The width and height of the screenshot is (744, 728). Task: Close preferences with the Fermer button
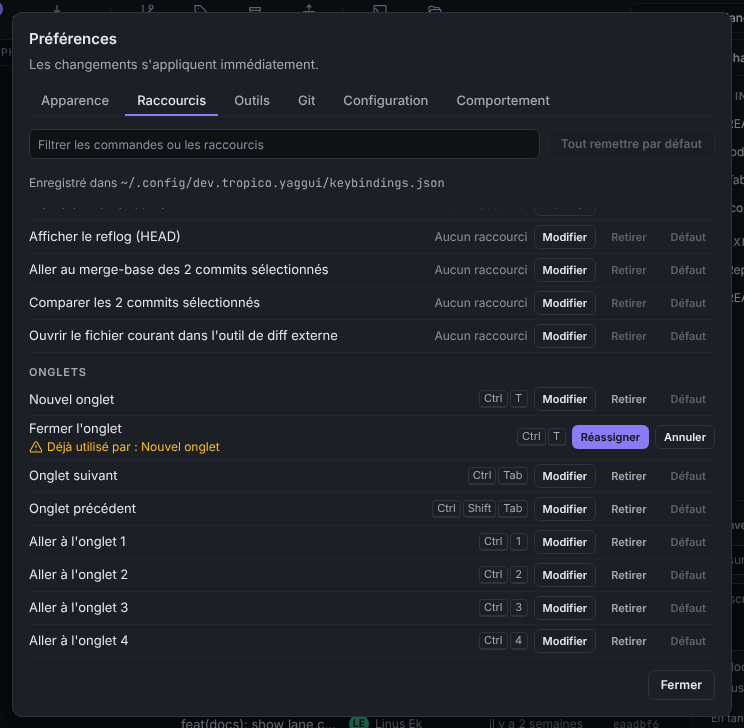[681, 685]
